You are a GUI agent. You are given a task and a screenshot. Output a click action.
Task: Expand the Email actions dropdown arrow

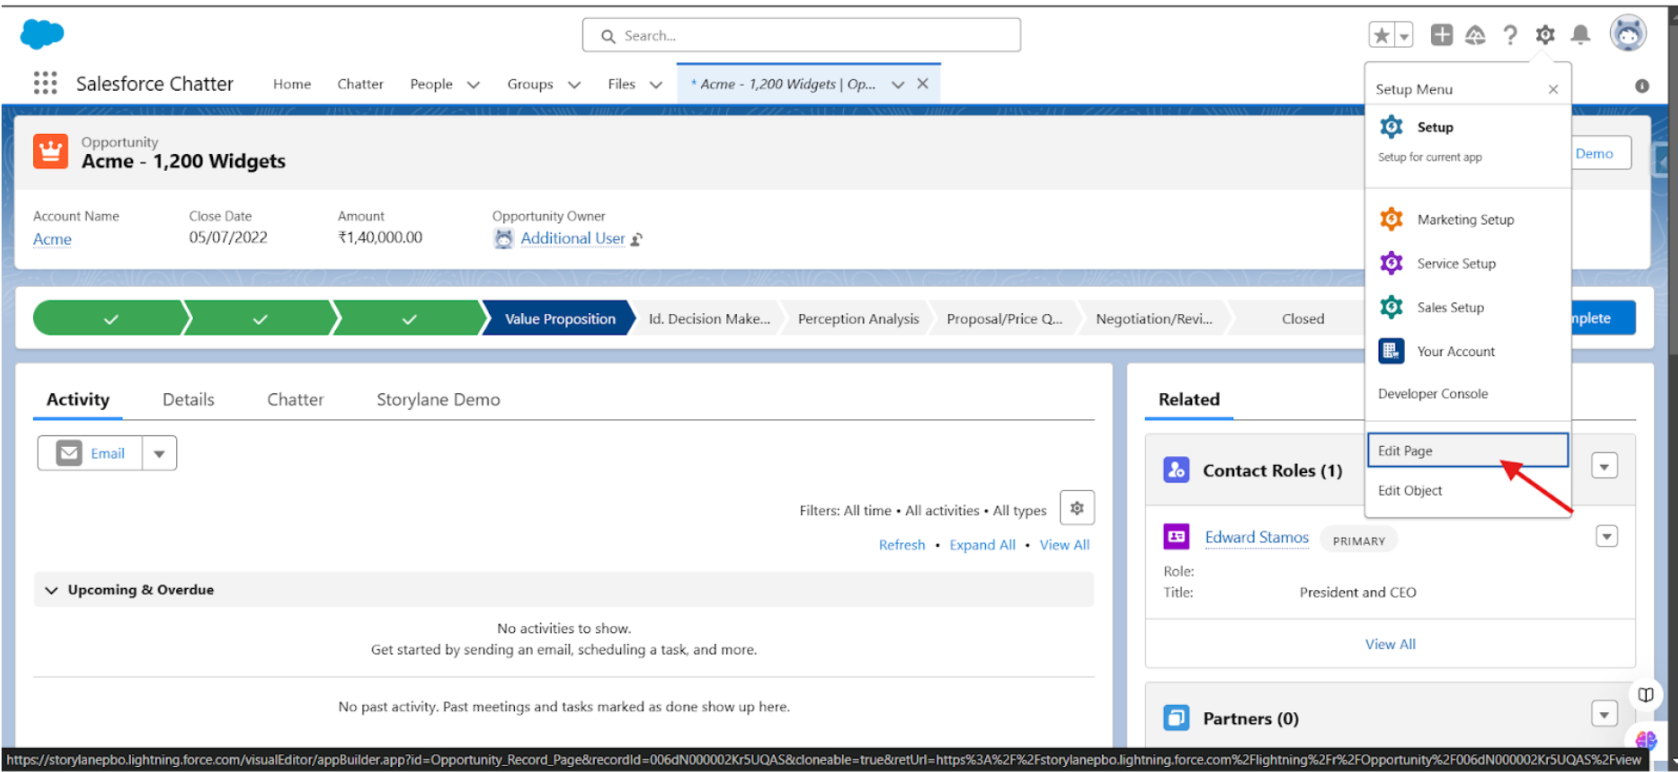pyautogui.click(x=159, y=454)
